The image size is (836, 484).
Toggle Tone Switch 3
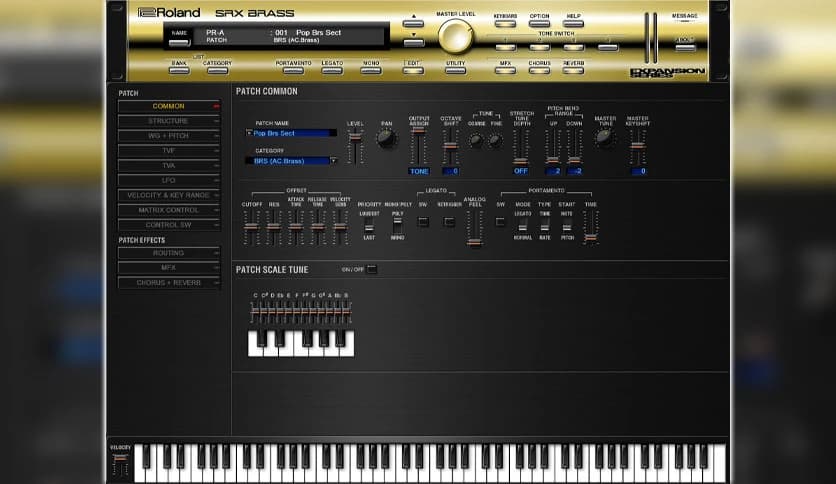coord(573,47)
